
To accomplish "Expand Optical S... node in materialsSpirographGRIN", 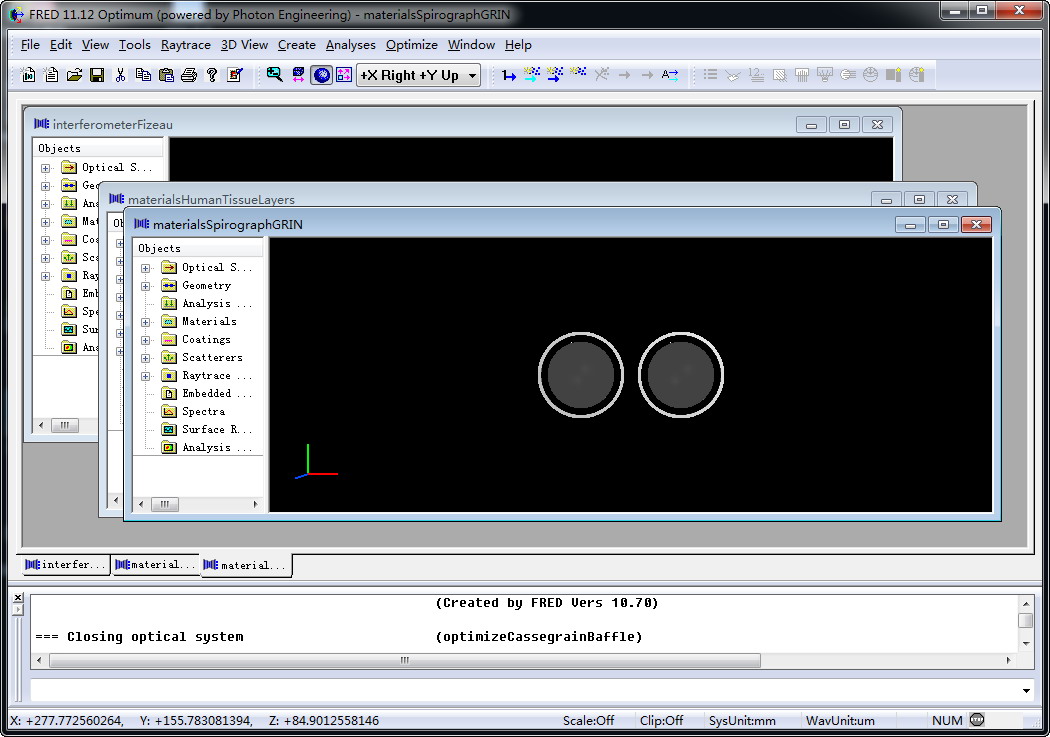I will (x=145, y=268).
